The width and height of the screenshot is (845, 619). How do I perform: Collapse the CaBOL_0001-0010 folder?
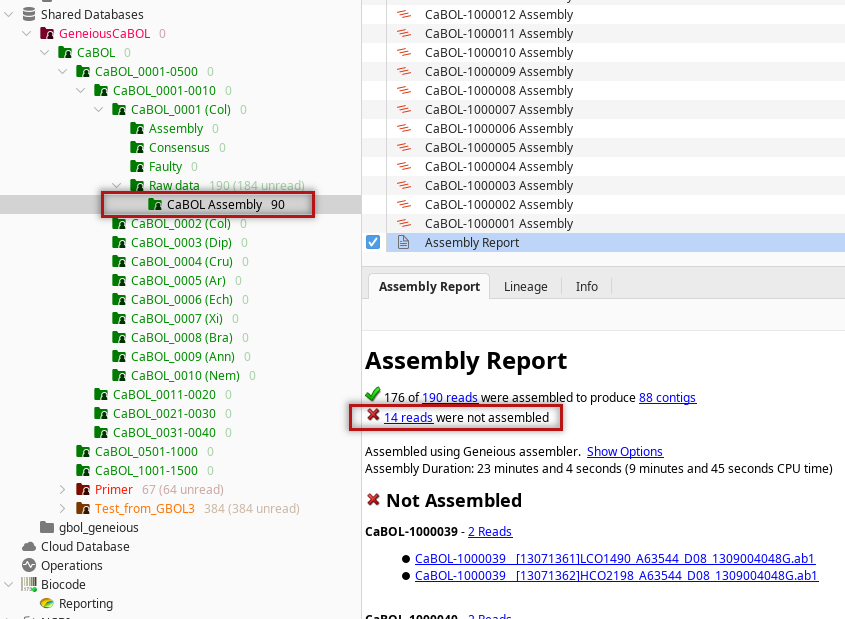(x=81, y=91)
